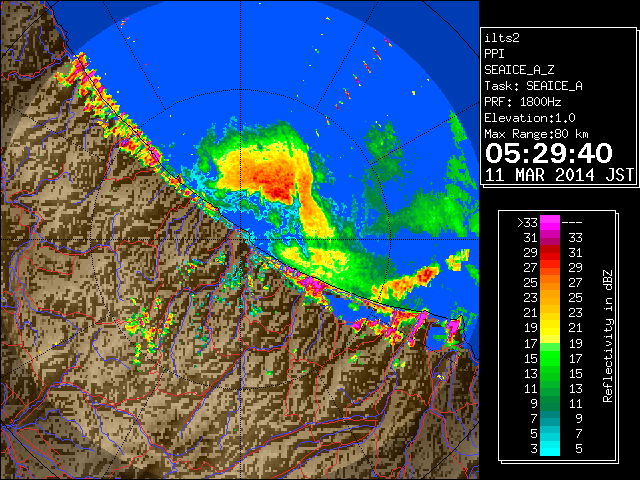Pick the yellow swatch in the 19–21 row
640x480 pixels.
pyautogui.click(x=550, y=328)
